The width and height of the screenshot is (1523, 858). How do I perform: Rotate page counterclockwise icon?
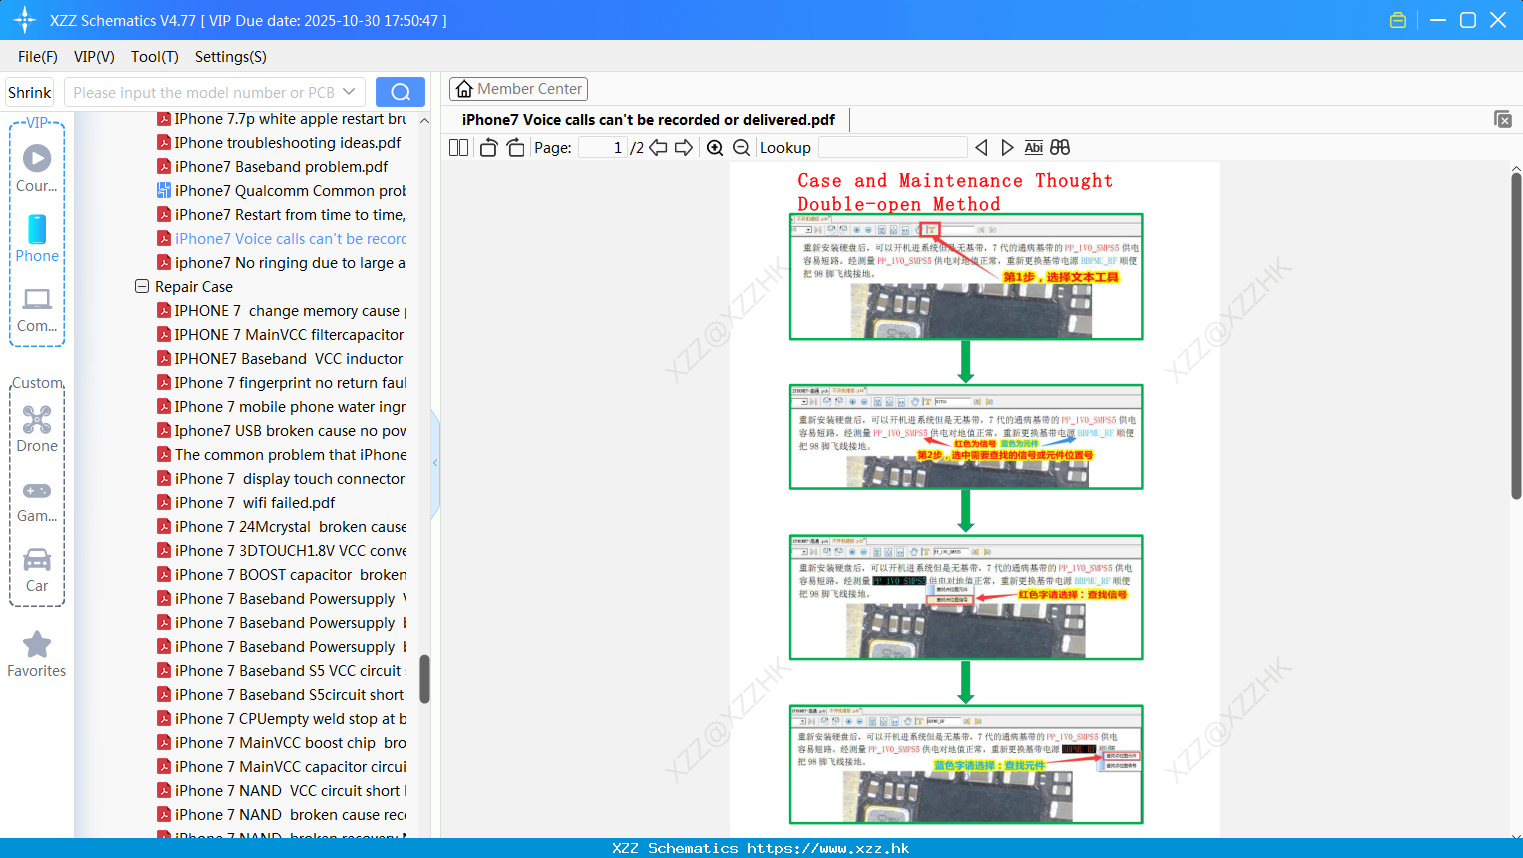pyautogui.click(x=488, y=148)
